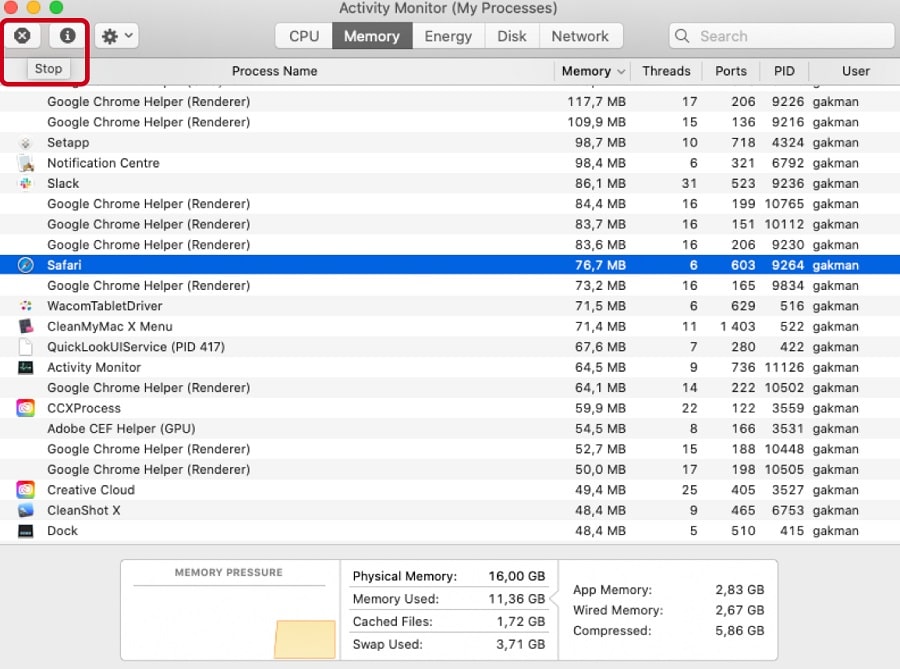Viewport: 900px width, 669px height.
Task: Select QuickLookUIService (PID 417) row
Action: 450,347
